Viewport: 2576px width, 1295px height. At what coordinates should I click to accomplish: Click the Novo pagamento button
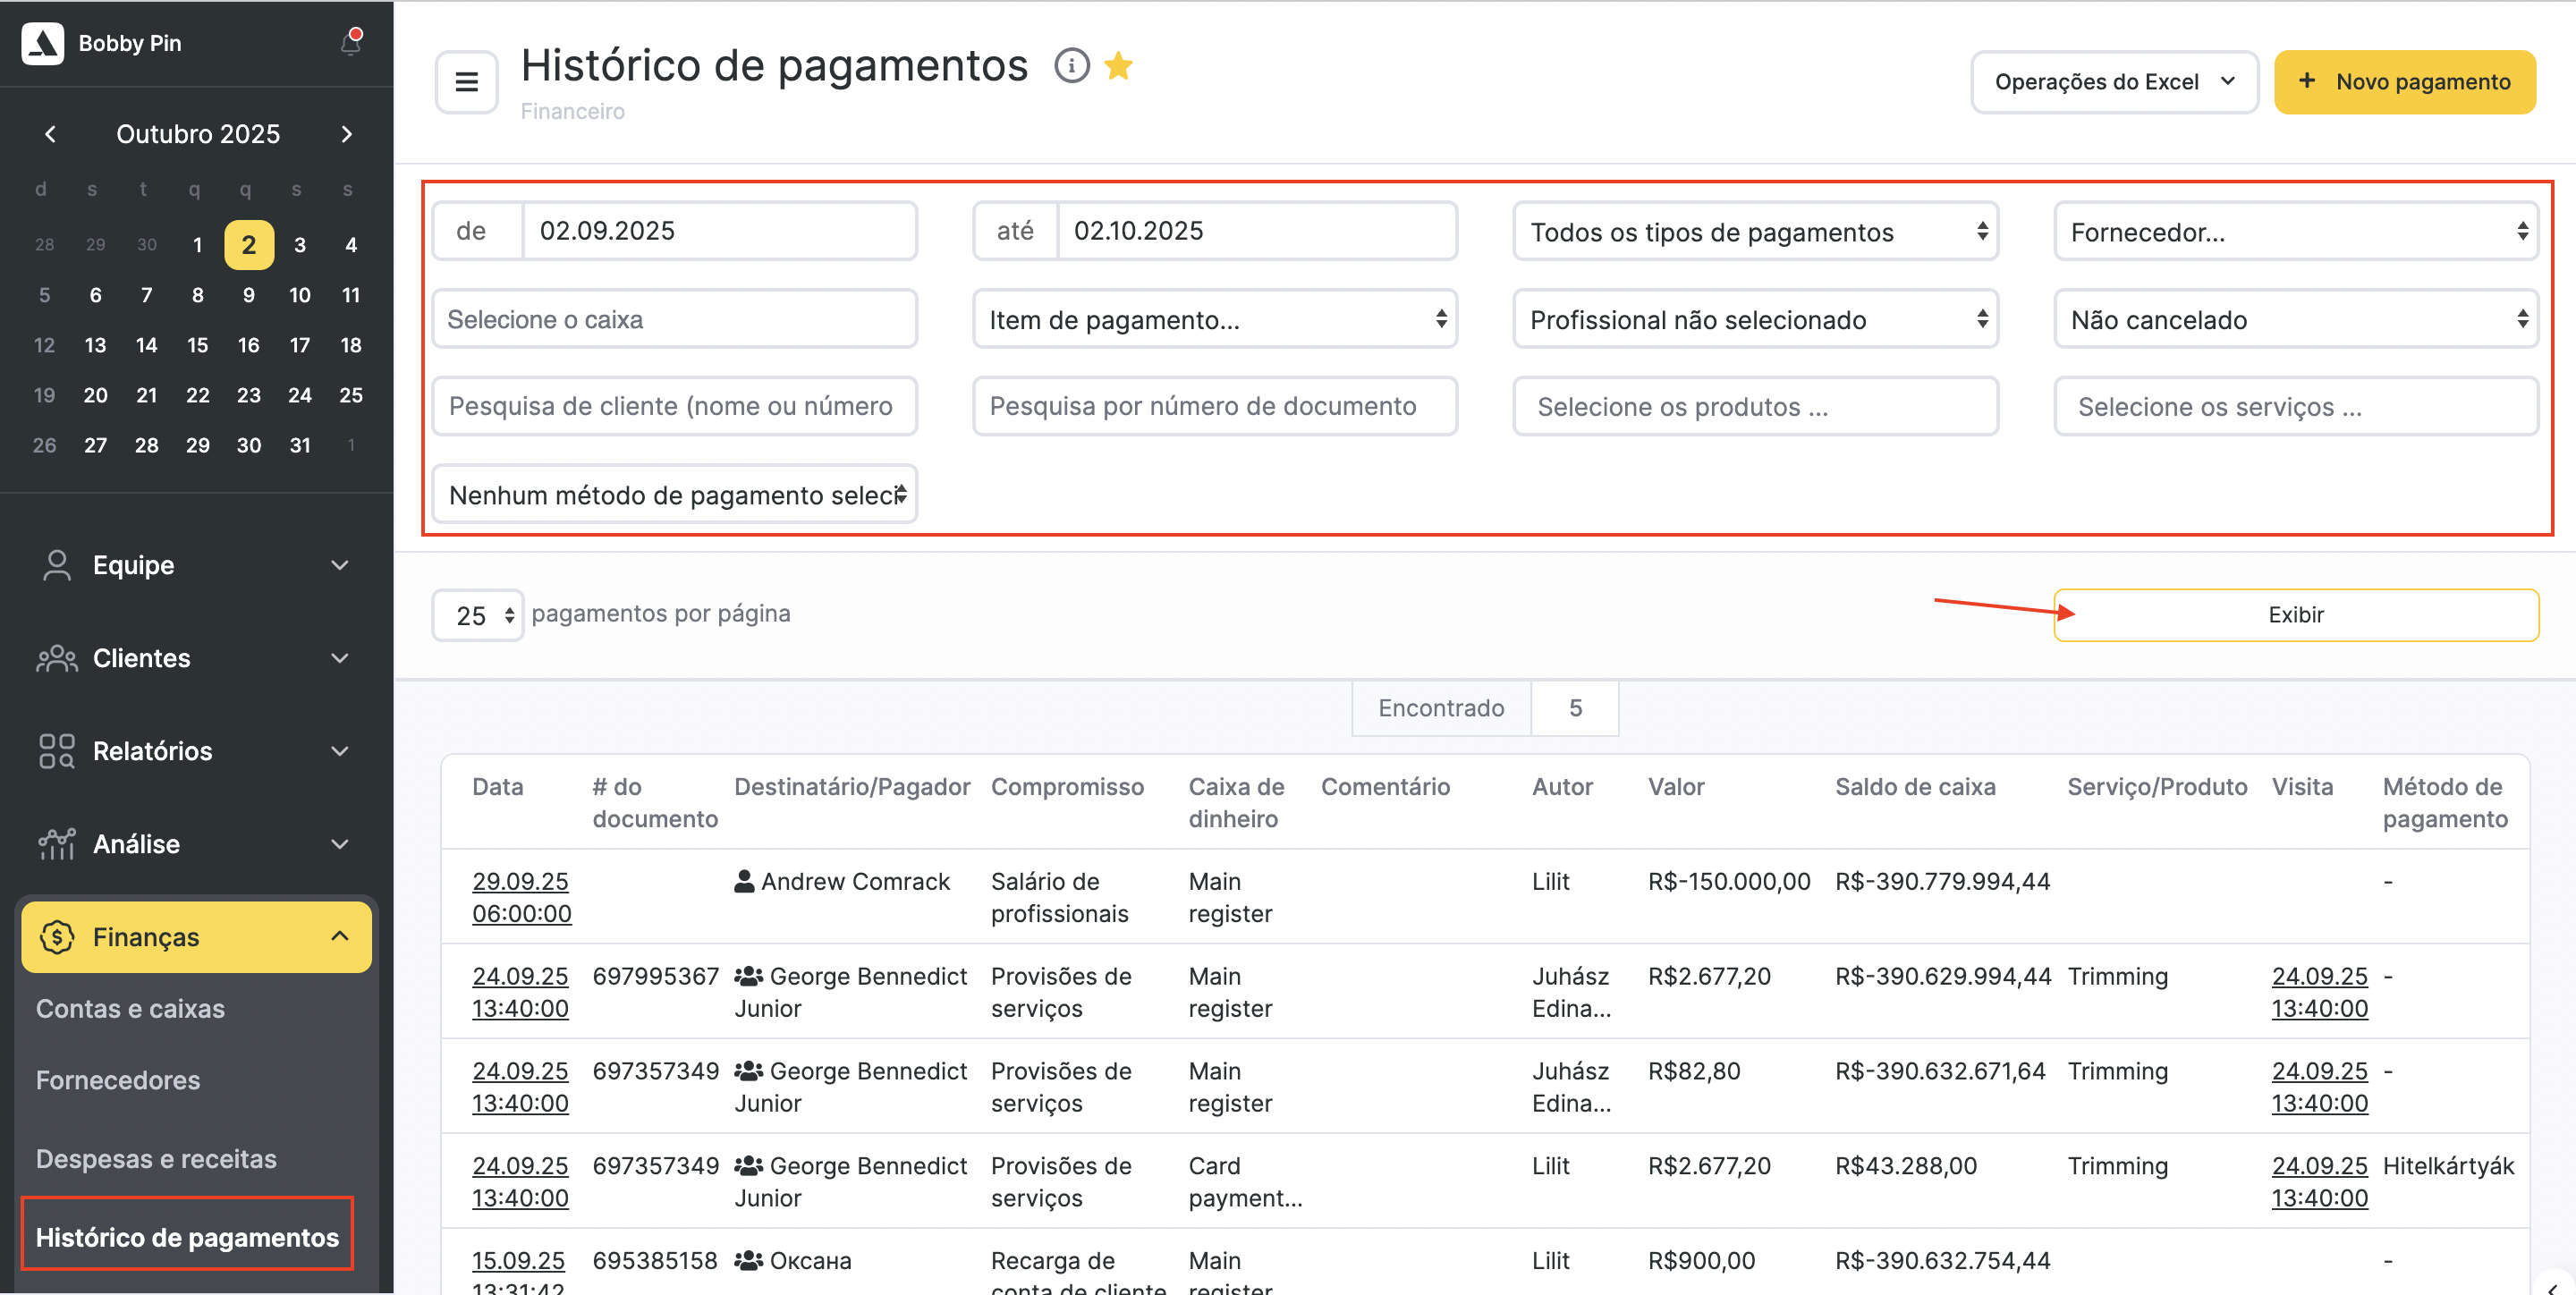click(x=2404, y=82)
